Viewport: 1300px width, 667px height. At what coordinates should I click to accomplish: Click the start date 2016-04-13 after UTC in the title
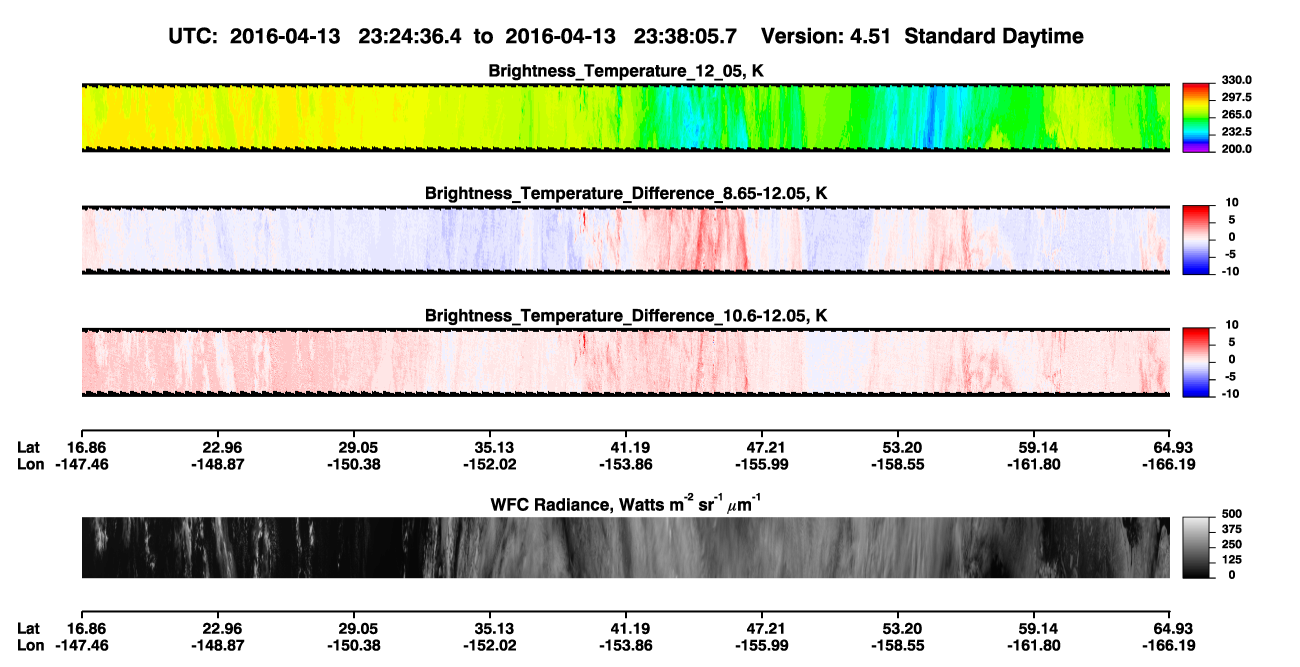(x=285, y=36)
